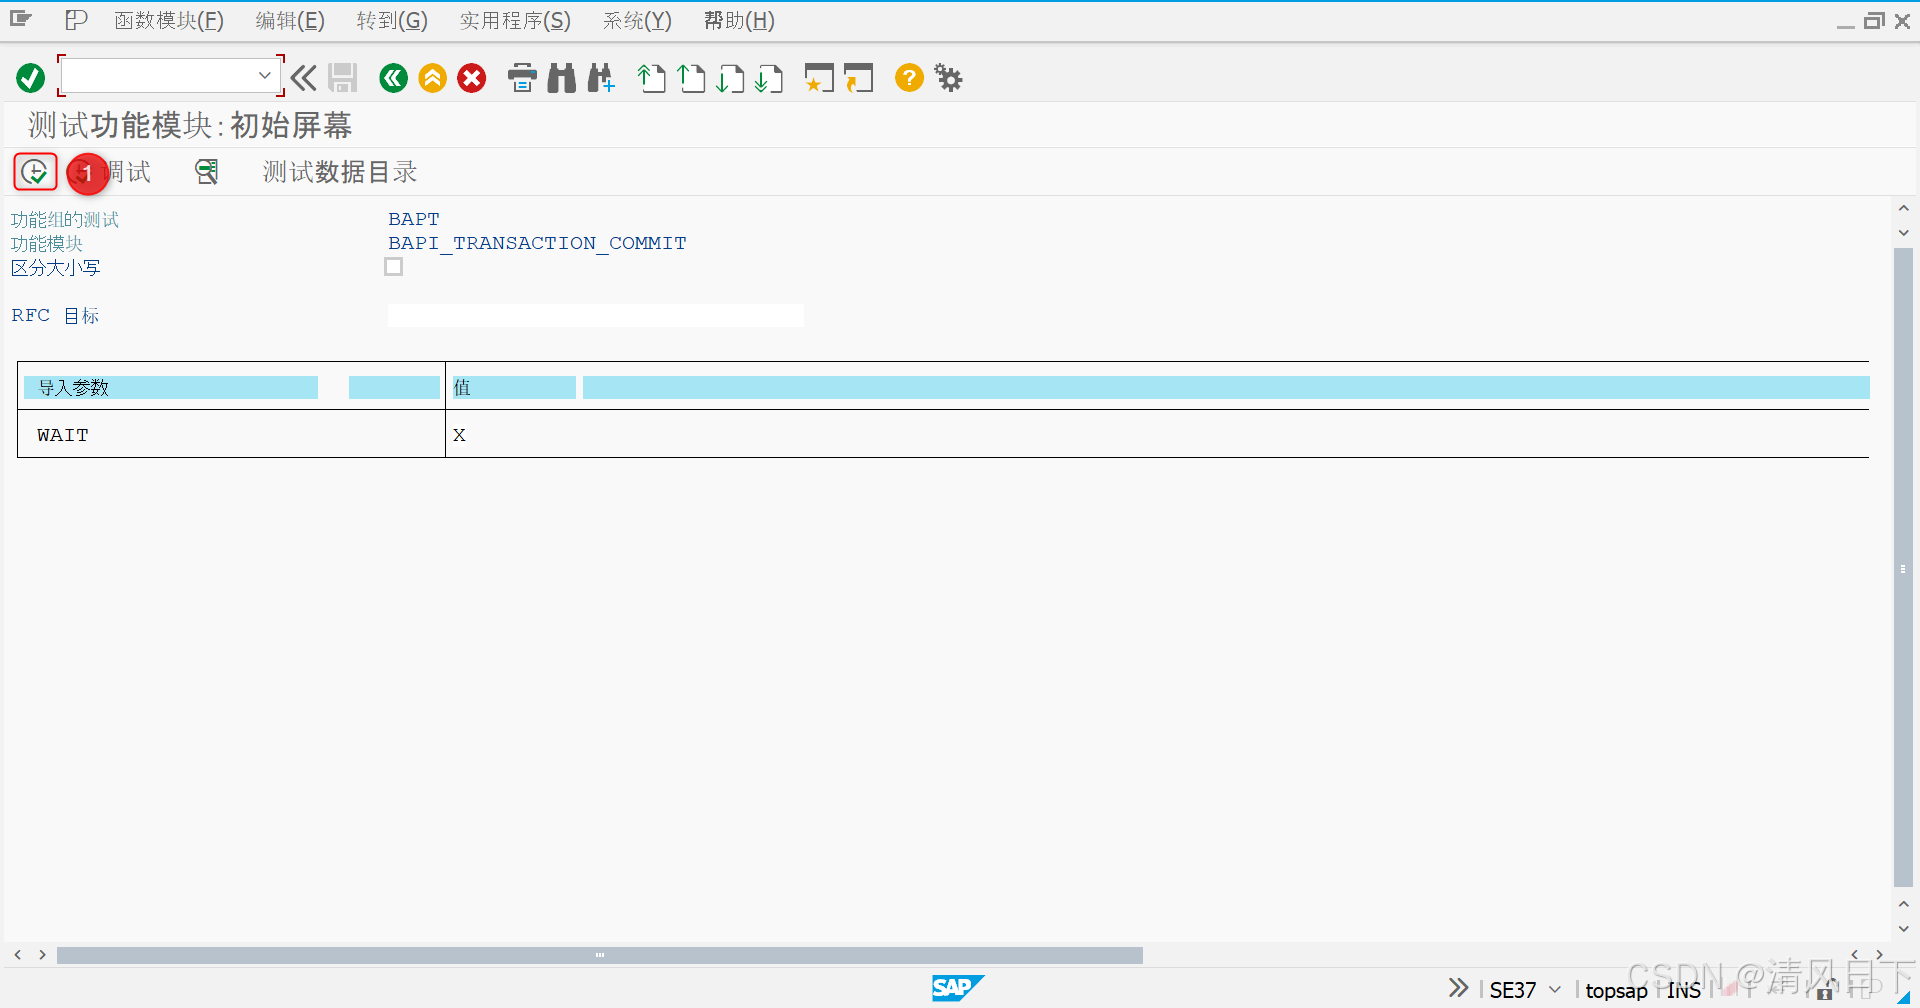Open Customize Local Layout gear icon
Viewport: 1920px width, 1008px height.
(x=947, y=77)
